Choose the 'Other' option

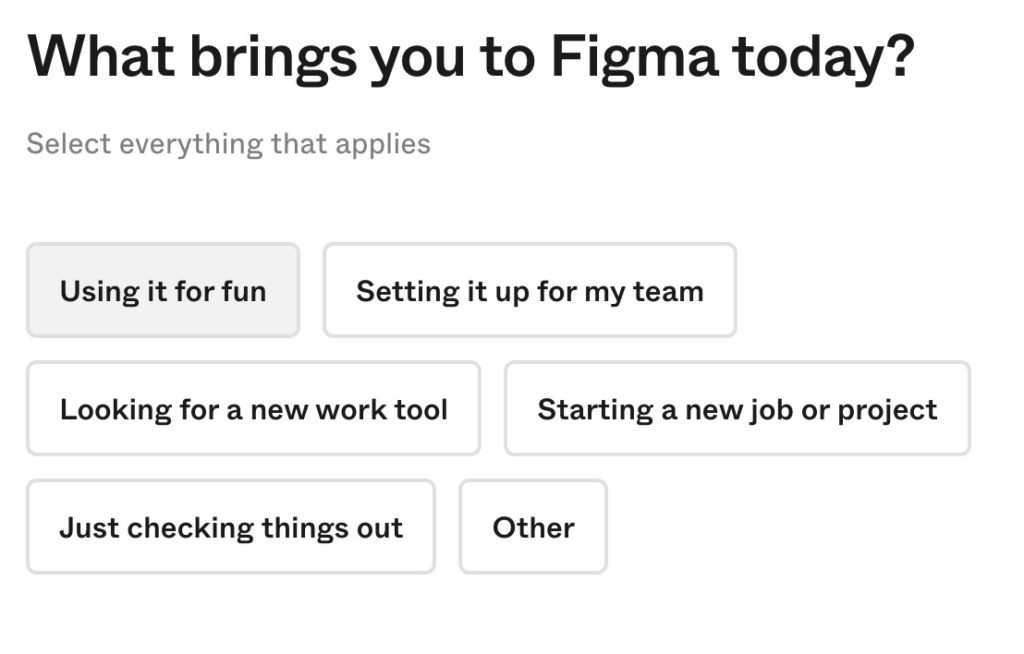tap(533, 527)
